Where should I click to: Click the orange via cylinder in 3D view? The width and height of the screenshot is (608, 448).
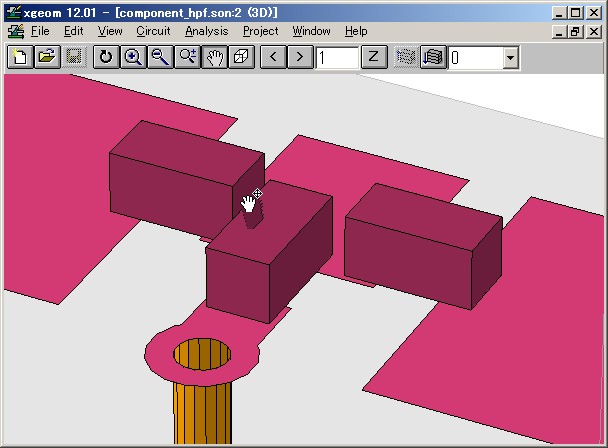(202, 411)
